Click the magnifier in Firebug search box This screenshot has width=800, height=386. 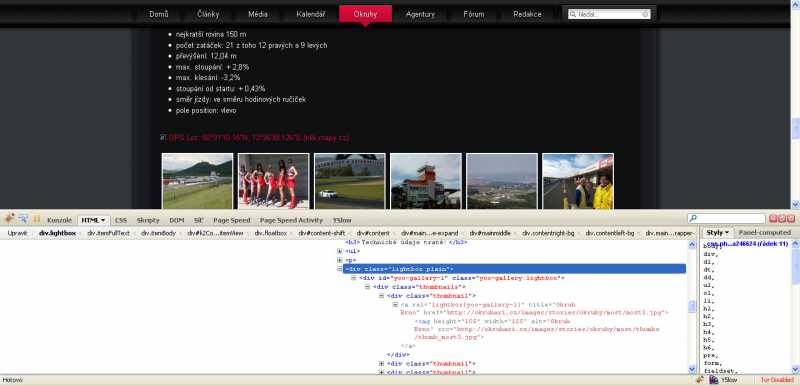(x=693, y=219)
